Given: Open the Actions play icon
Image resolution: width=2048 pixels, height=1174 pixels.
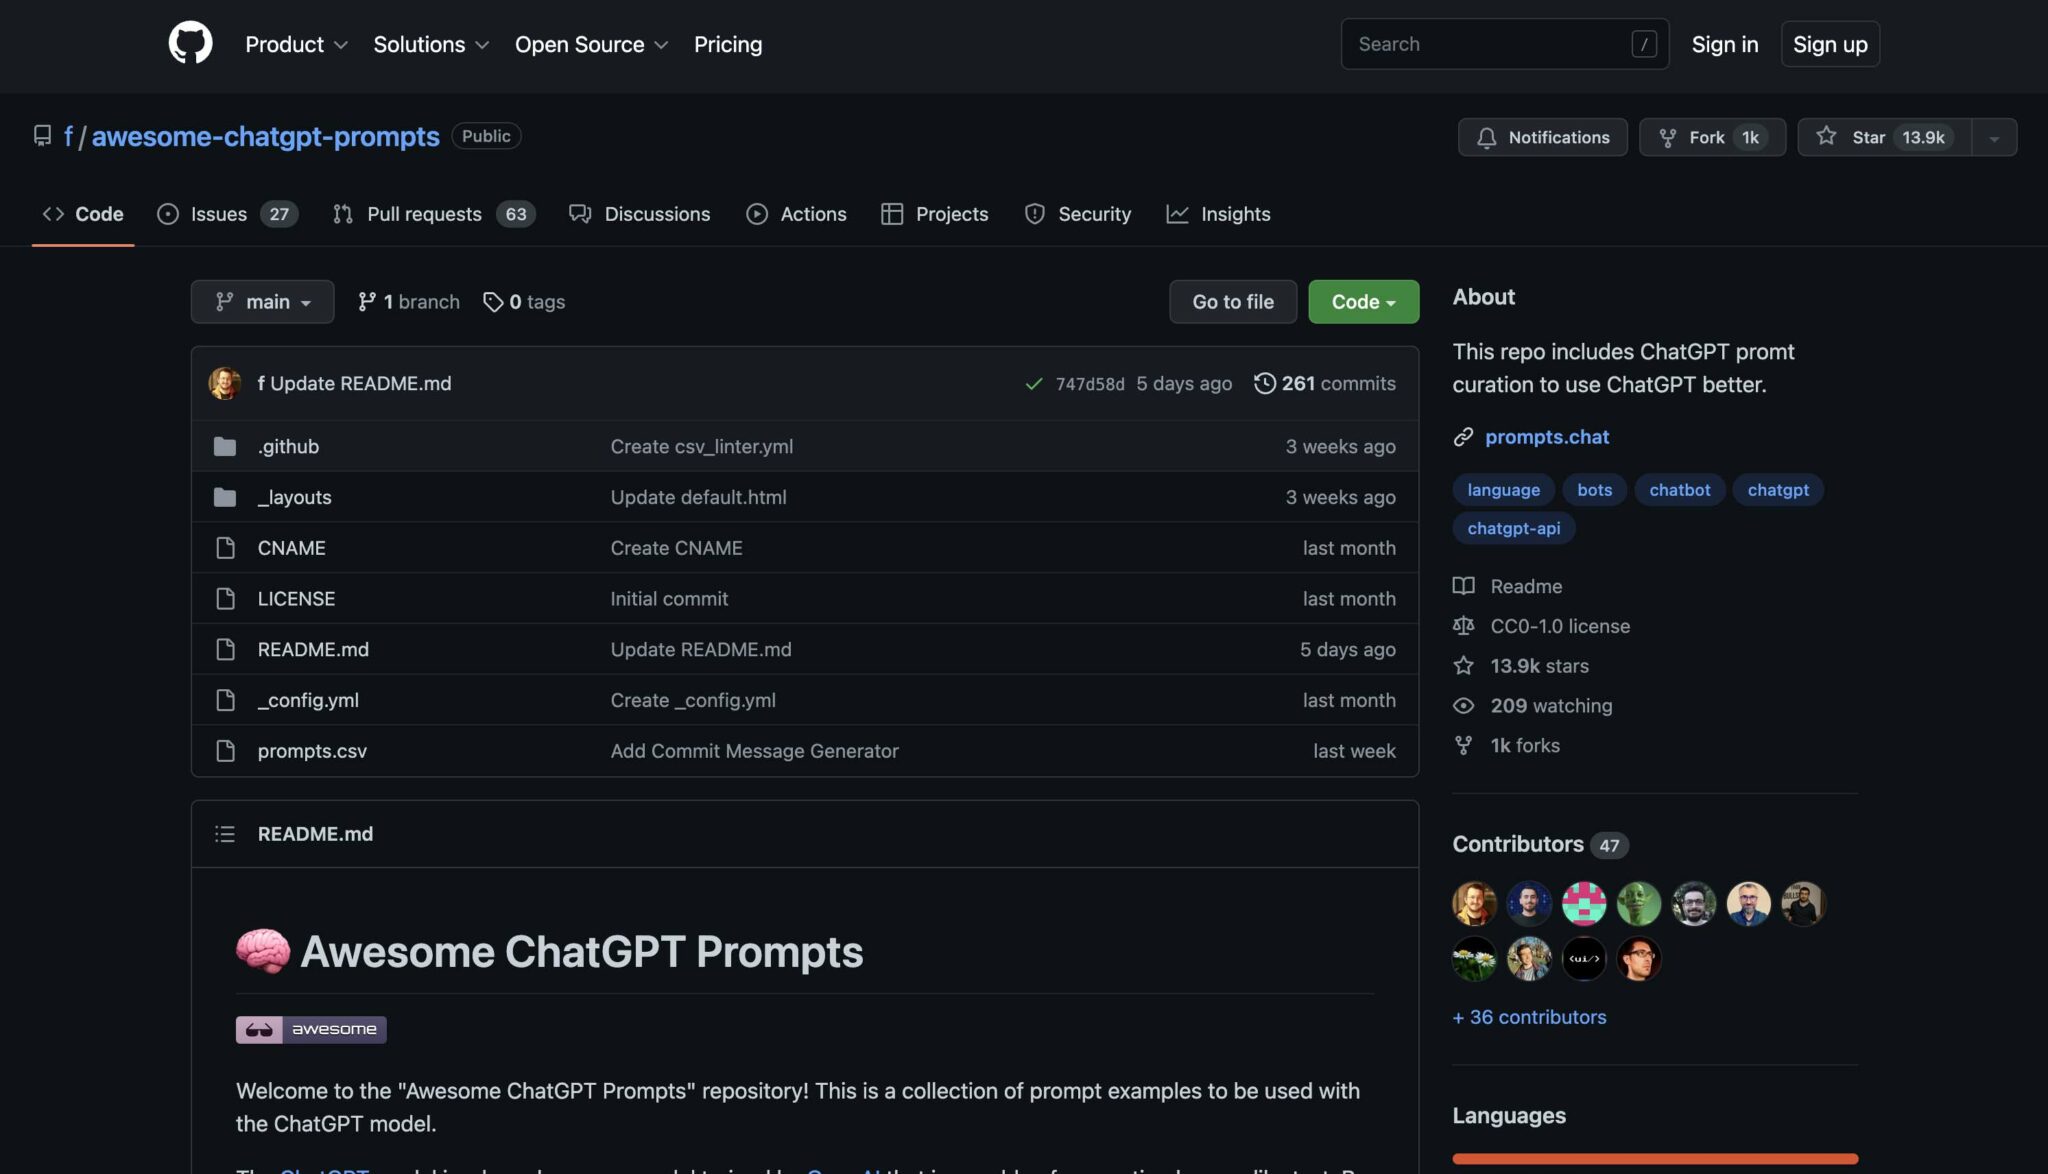Looking at the screenshot, I should (756, 213).
